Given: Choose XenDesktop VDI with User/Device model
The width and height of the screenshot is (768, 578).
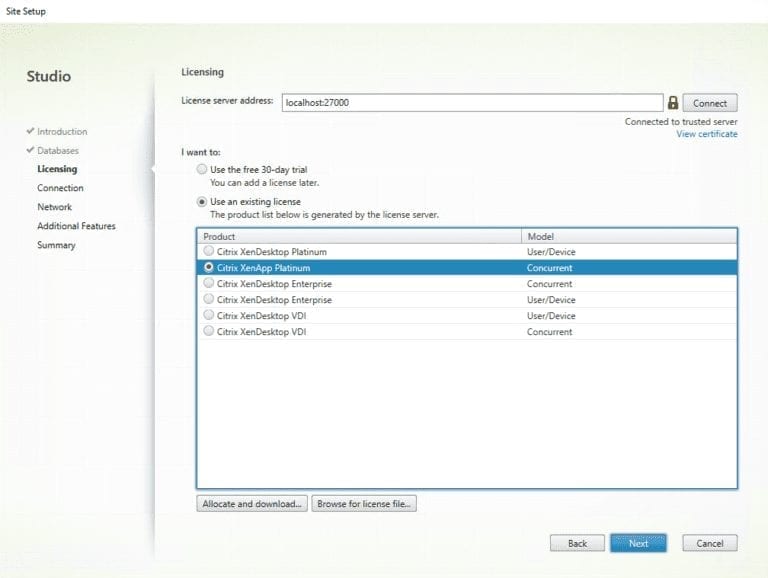Looking at the screenshot, I should (x=208, y=316).
